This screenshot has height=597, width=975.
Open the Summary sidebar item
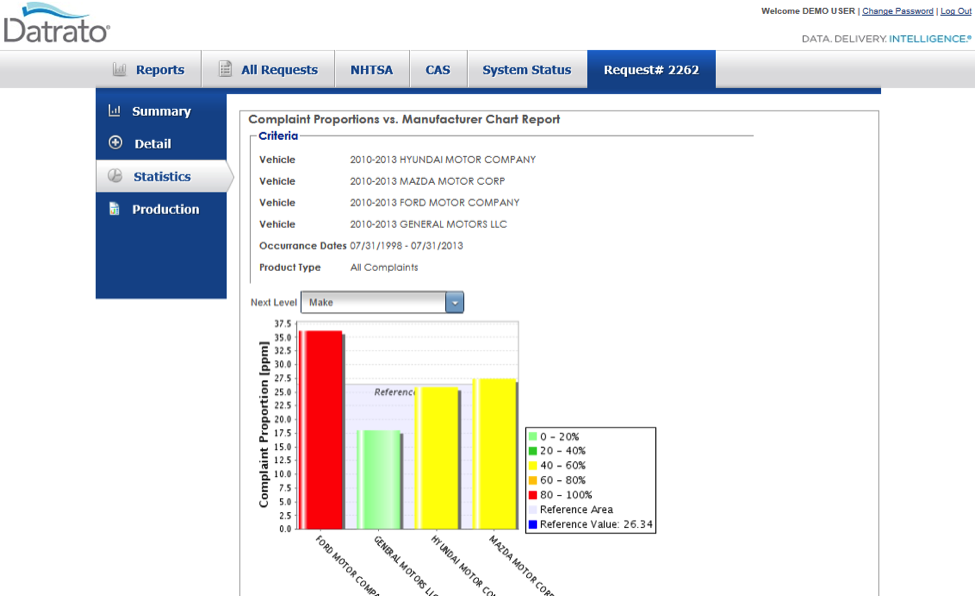point(161,111)
